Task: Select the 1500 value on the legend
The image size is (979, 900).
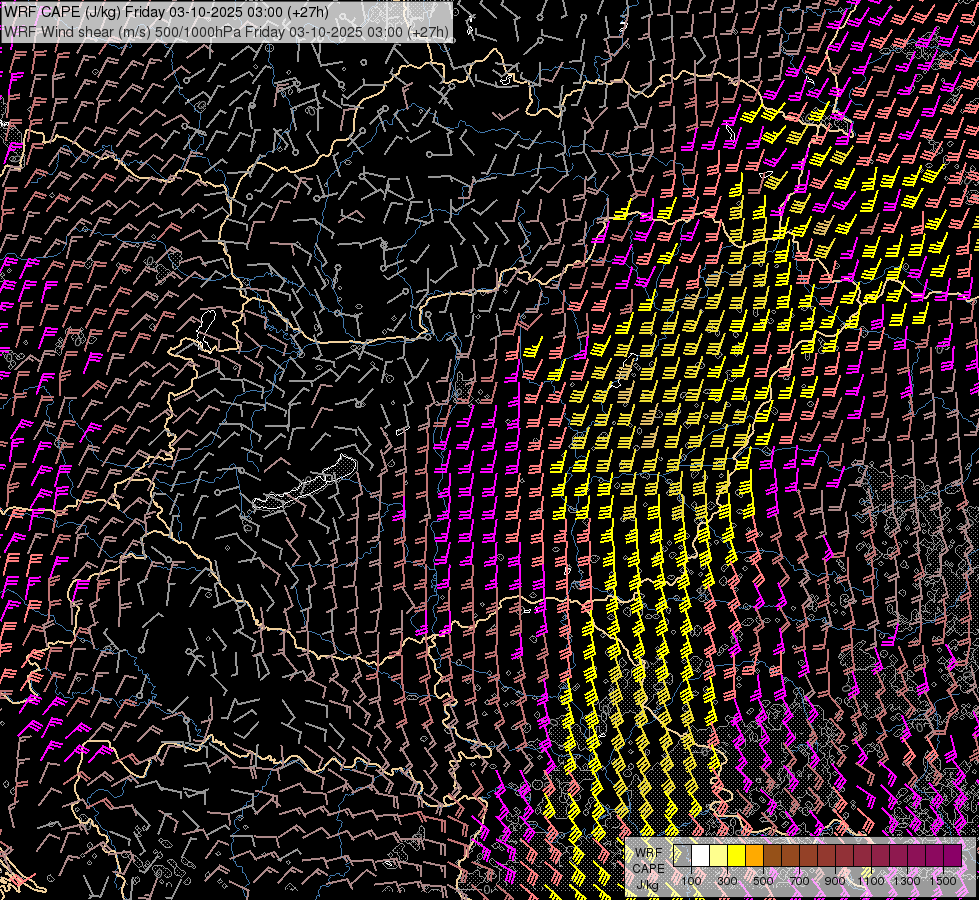Action: 943,881
